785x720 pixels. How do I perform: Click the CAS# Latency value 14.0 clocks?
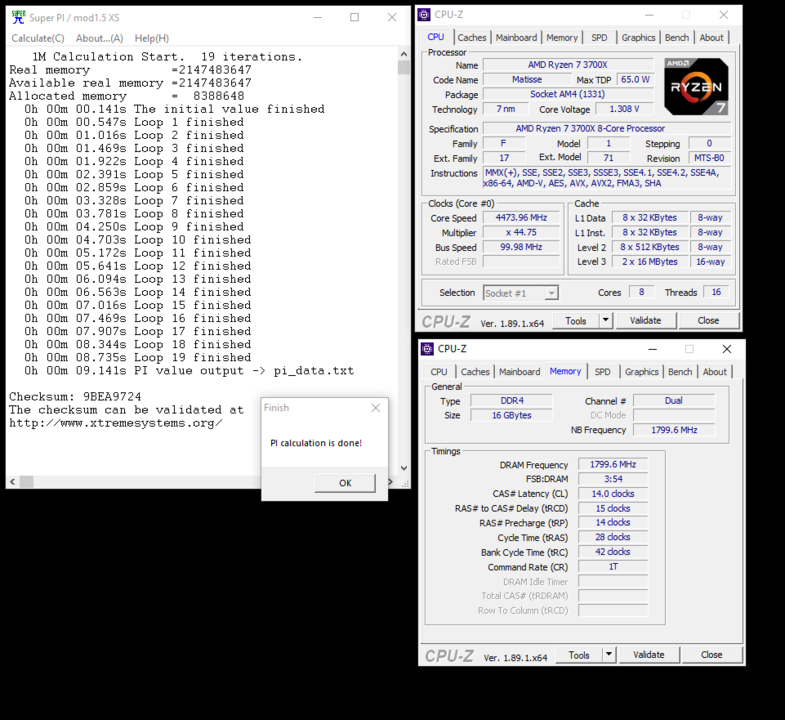point(613,493)
